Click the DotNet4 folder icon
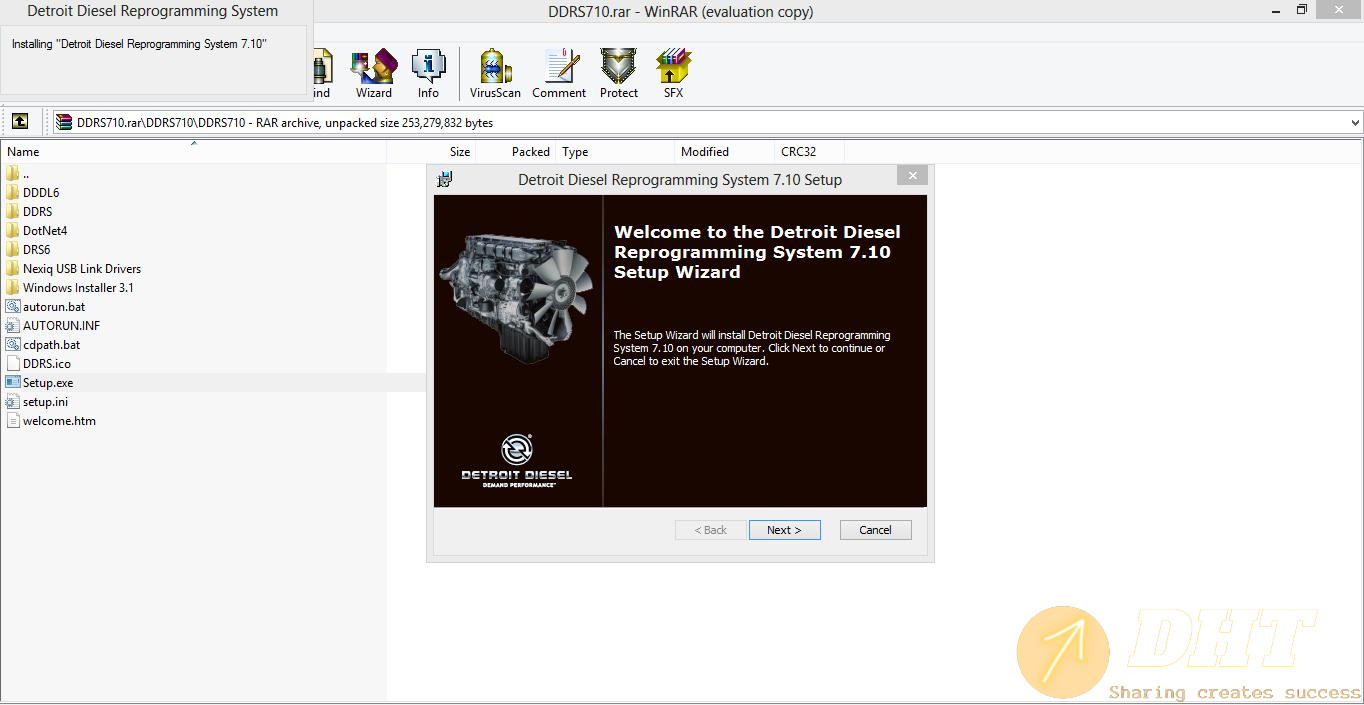1364x705 pixels. point(13,230)
